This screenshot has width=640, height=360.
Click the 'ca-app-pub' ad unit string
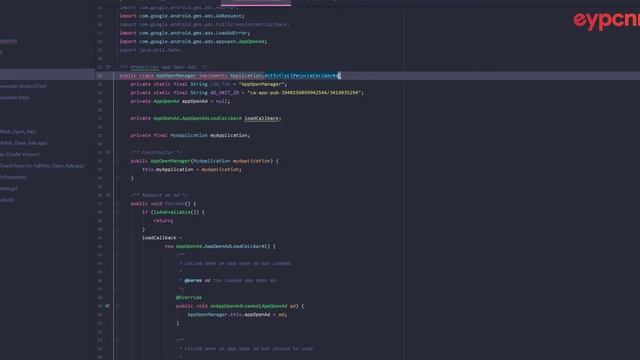click(x=304, y=93)
